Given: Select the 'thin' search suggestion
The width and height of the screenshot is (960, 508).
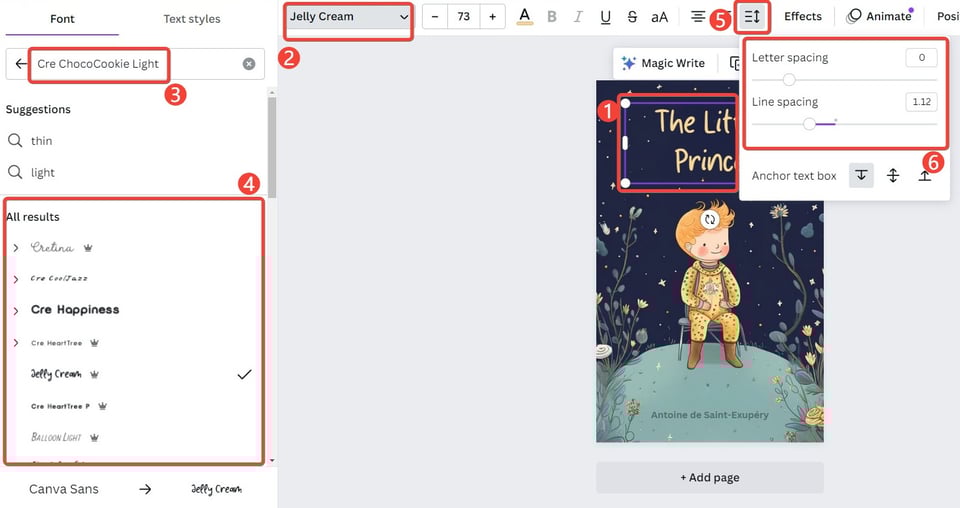Looking at the screenshot, I should pyautogui.click(x=42, y=141).
